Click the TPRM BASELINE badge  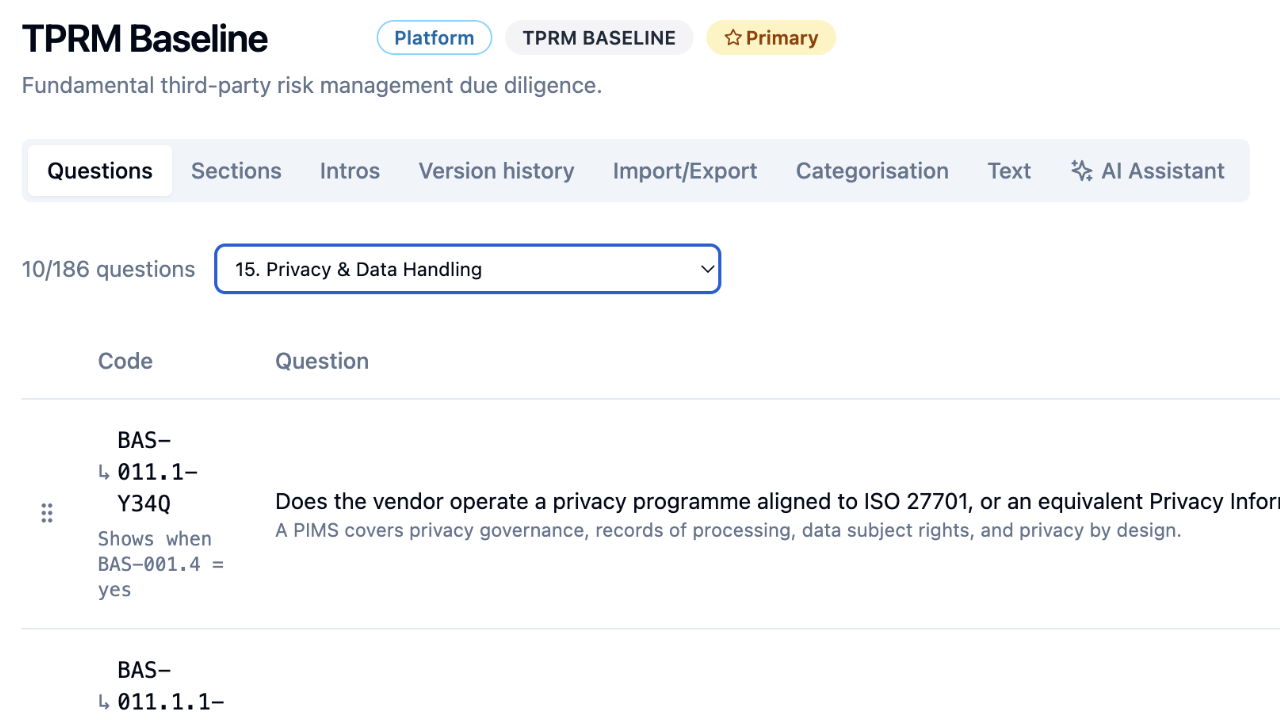pos(599,38)
